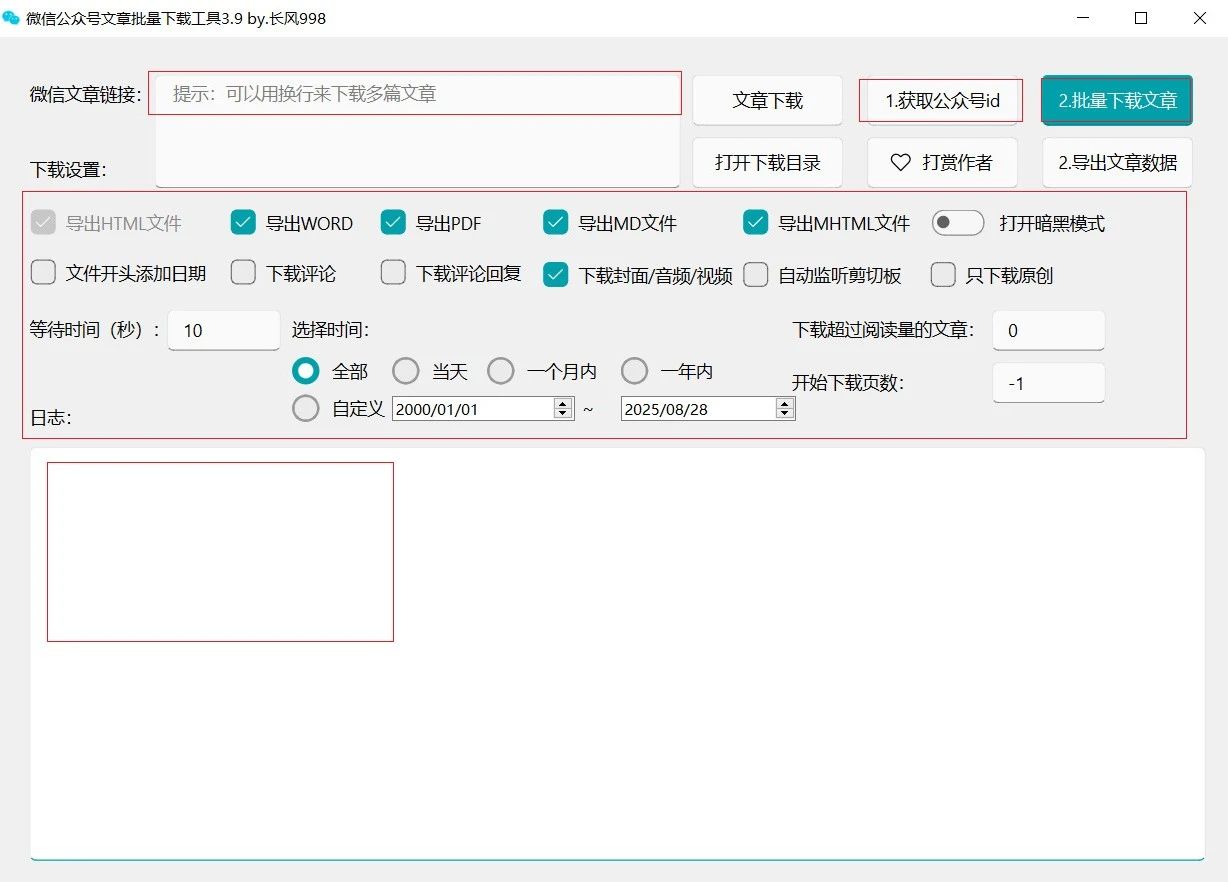Screen dimensions: 1228x882
Task: Click the 打赏作者 button
Action: click(942, 162)
